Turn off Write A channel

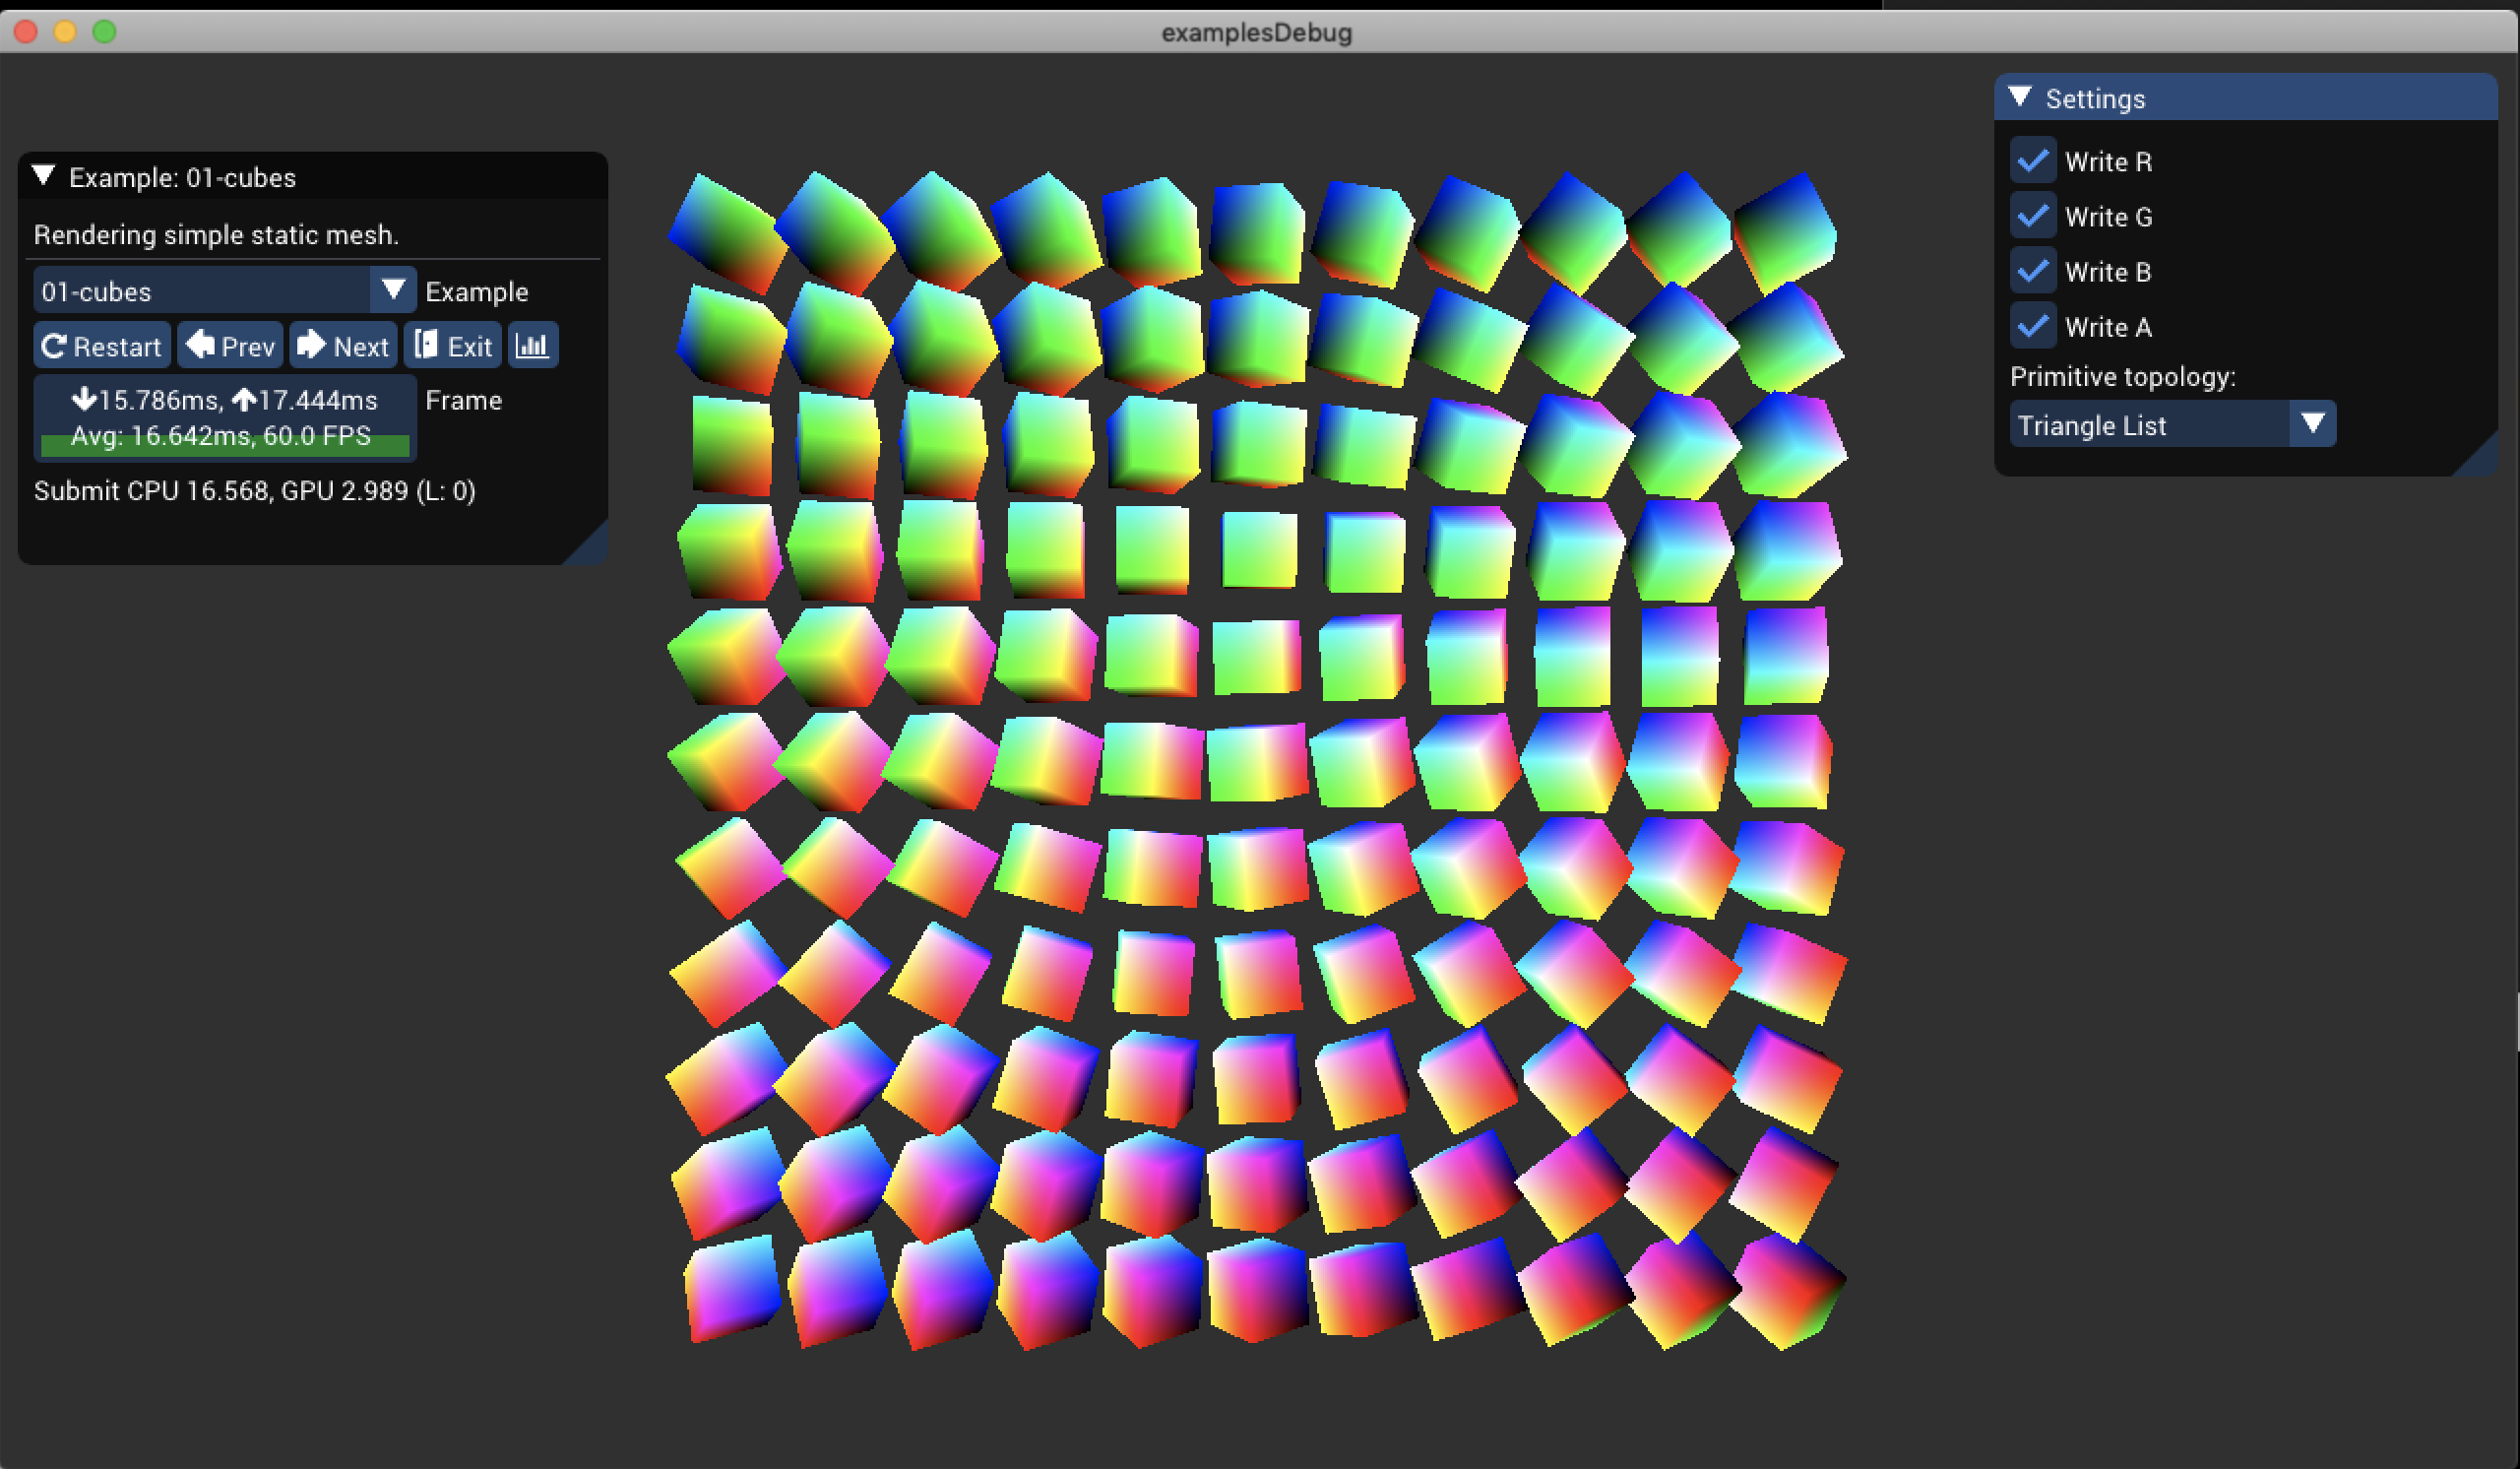[2033, 326]
